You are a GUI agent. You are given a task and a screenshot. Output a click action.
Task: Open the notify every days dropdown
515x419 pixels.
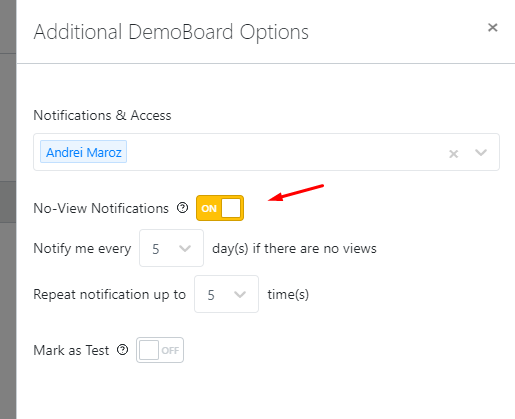click(171, 248)
